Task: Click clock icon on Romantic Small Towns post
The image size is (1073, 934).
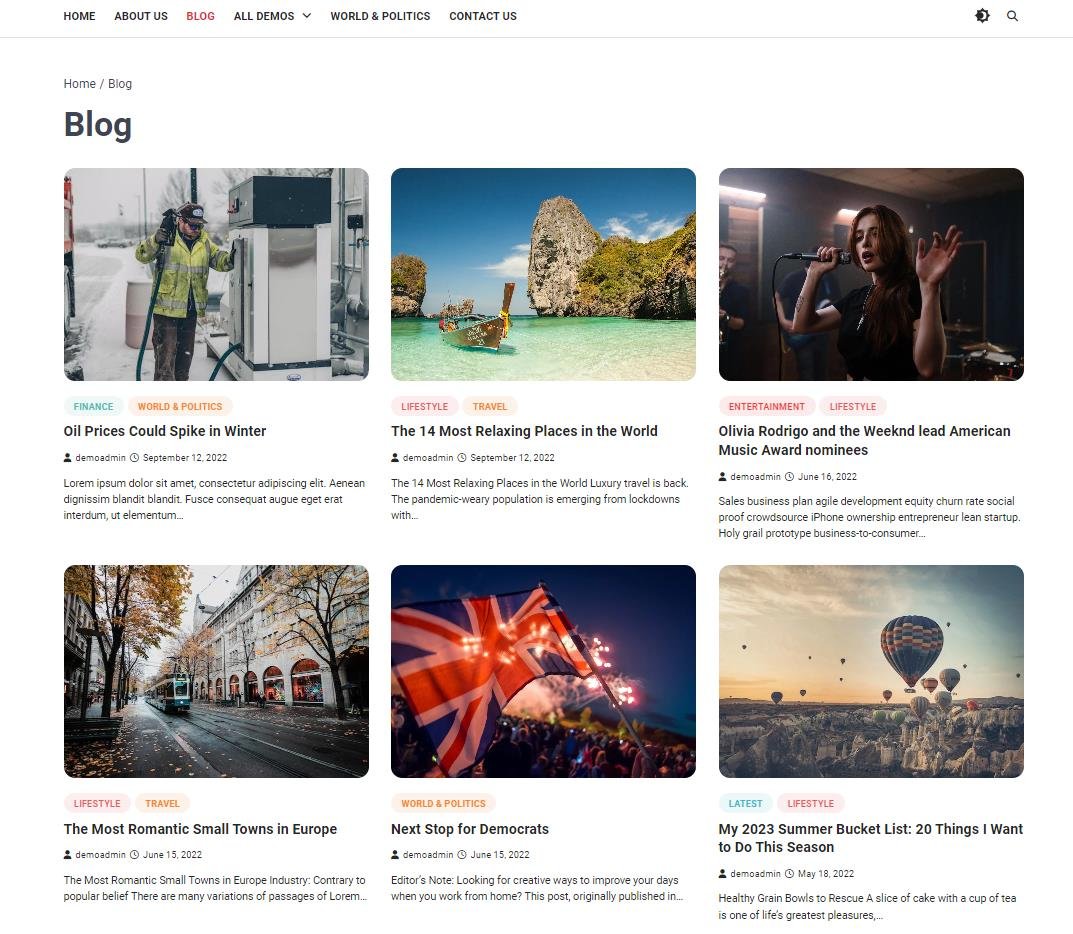Action: tap(135, 855)
